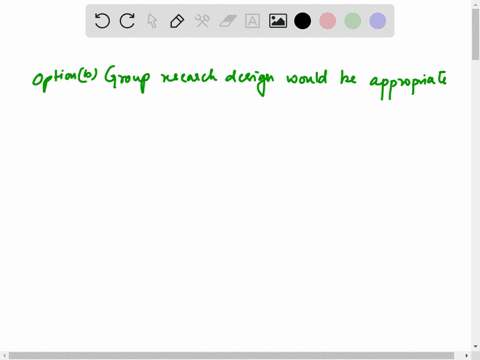Select the pen drawing tool

(177, 21)
